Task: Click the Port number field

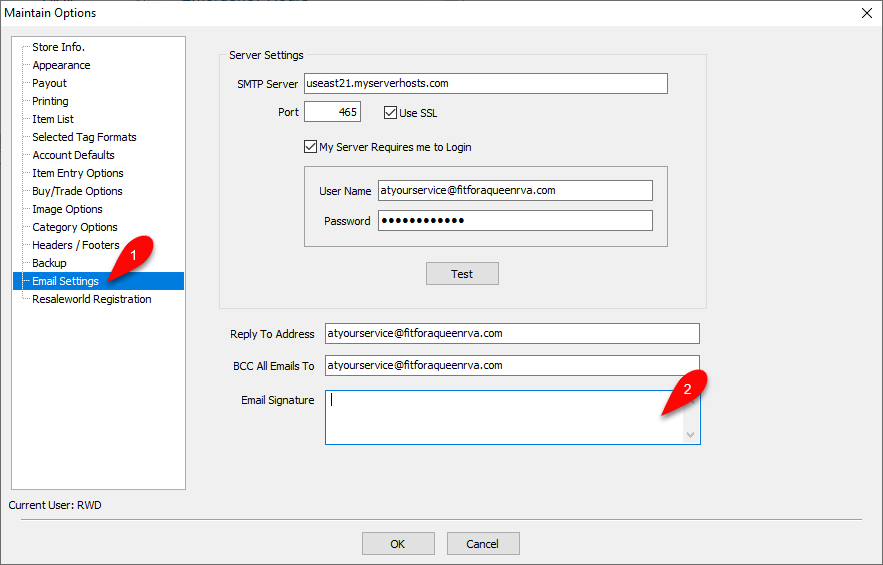Action: pyautogui.click(x=332, y=112)
